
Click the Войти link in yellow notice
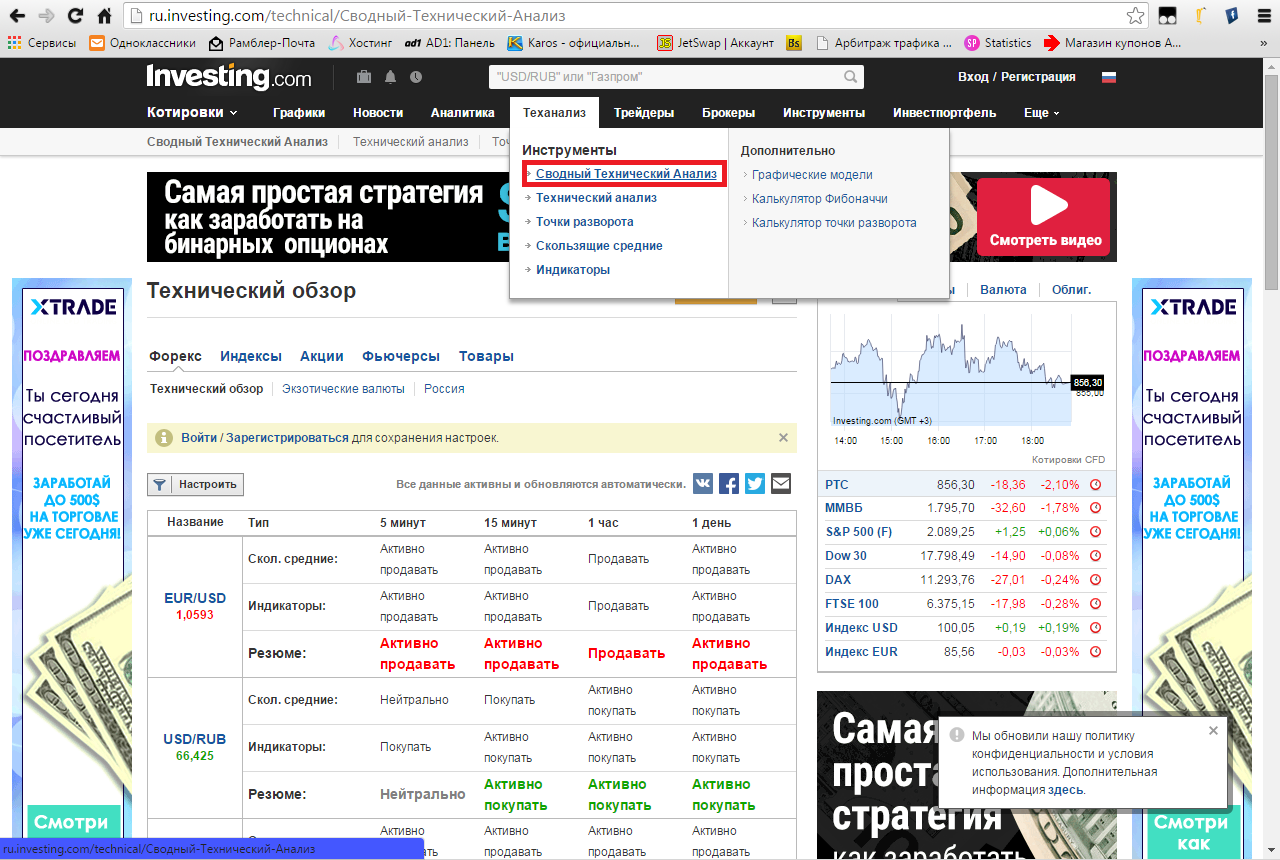(198, 438)
